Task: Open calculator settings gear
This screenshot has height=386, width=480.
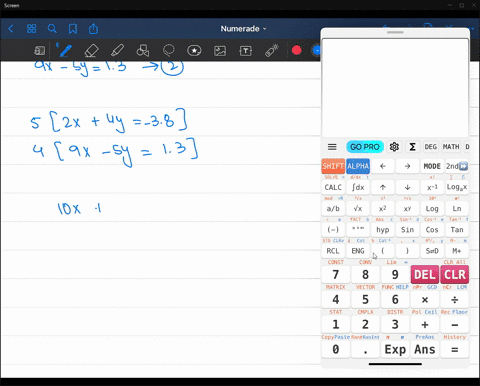Action: click(394, 147)
